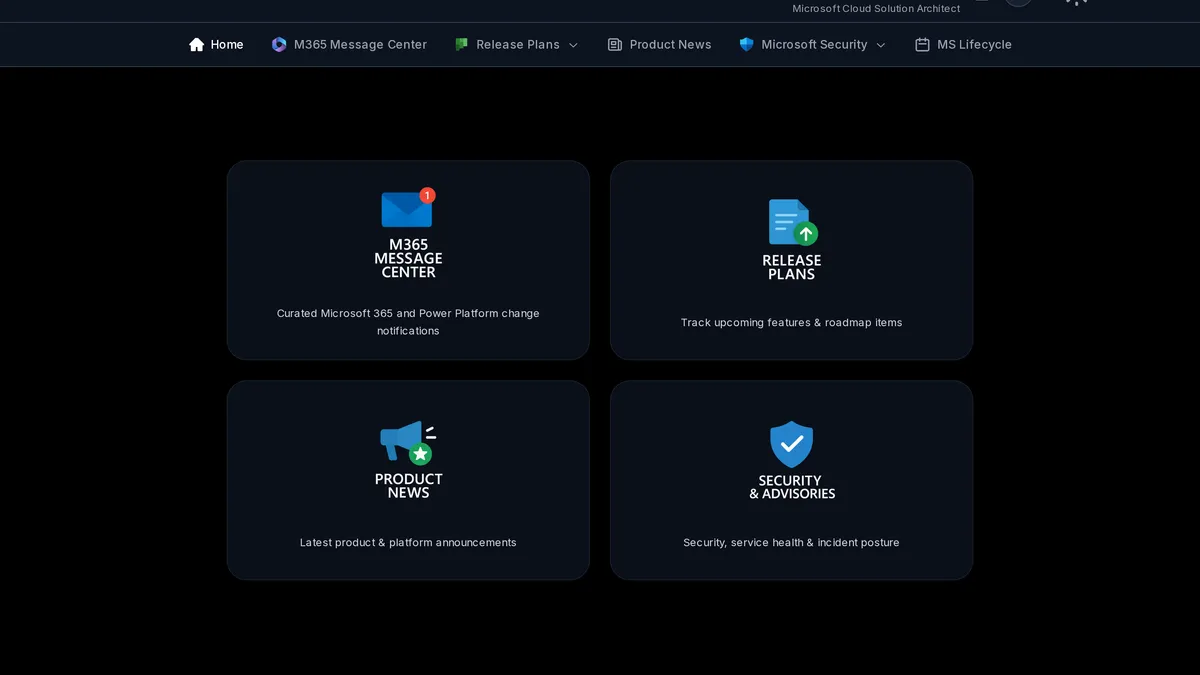
Task: Click the Product News megaphone icon
Action: tap(408, 442)
